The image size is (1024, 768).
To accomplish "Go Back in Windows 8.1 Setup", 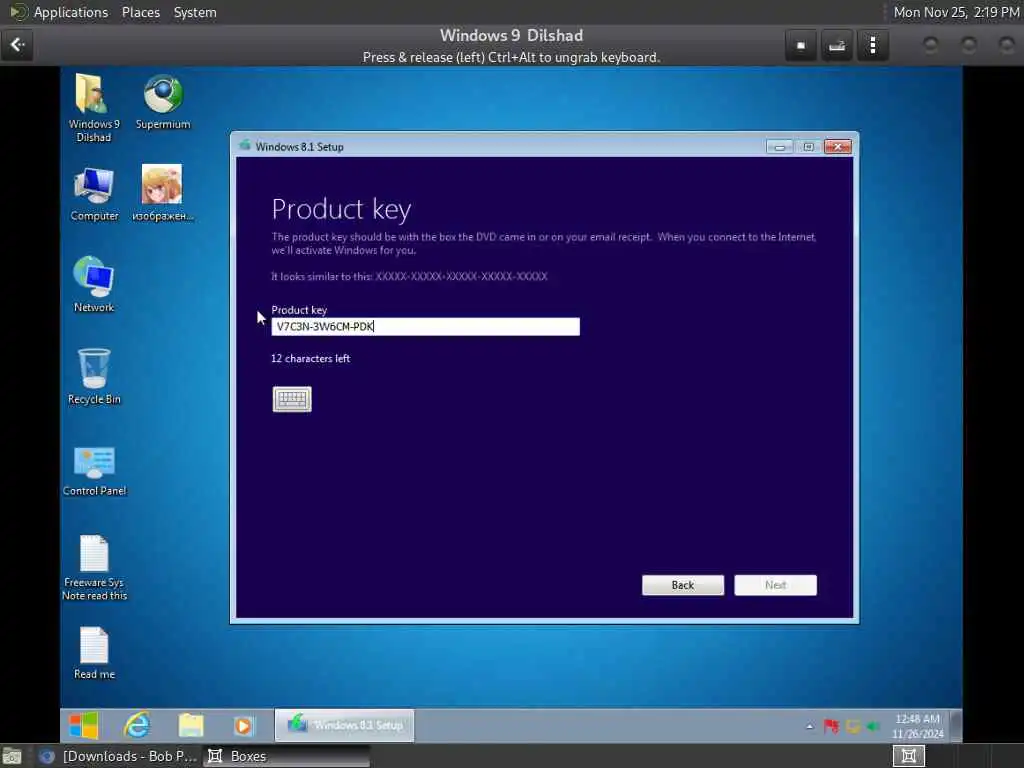I will [682, 585].
